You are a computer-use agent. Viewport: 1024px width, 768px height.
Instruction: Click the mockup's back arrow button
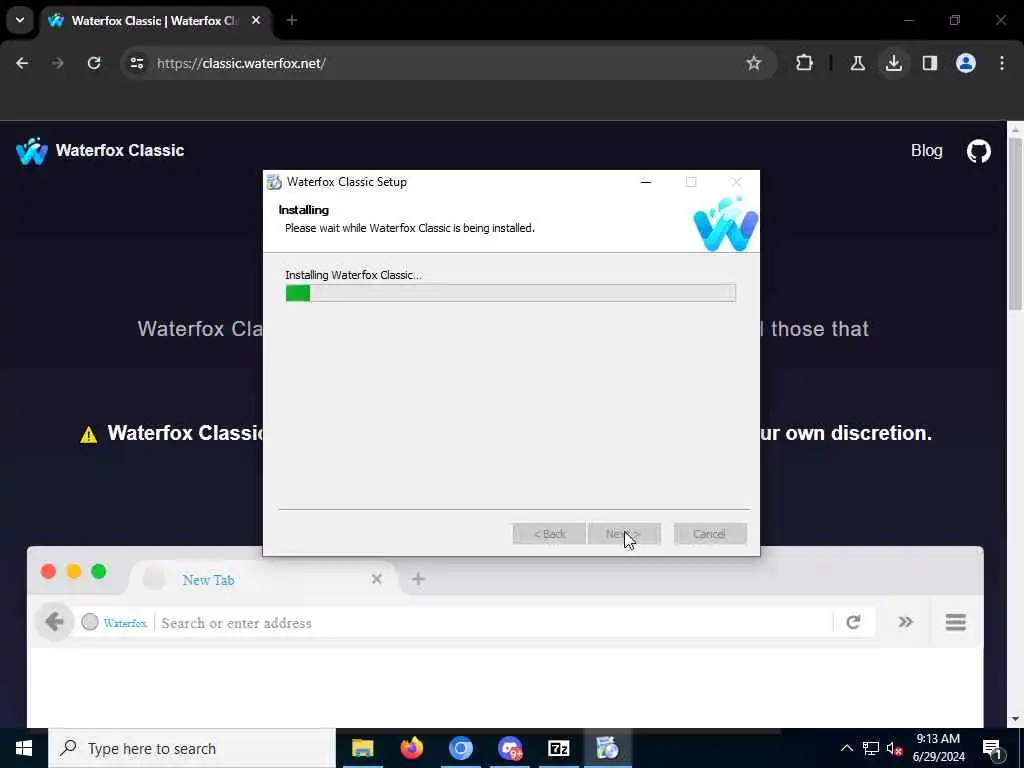[x=54, y=622]
